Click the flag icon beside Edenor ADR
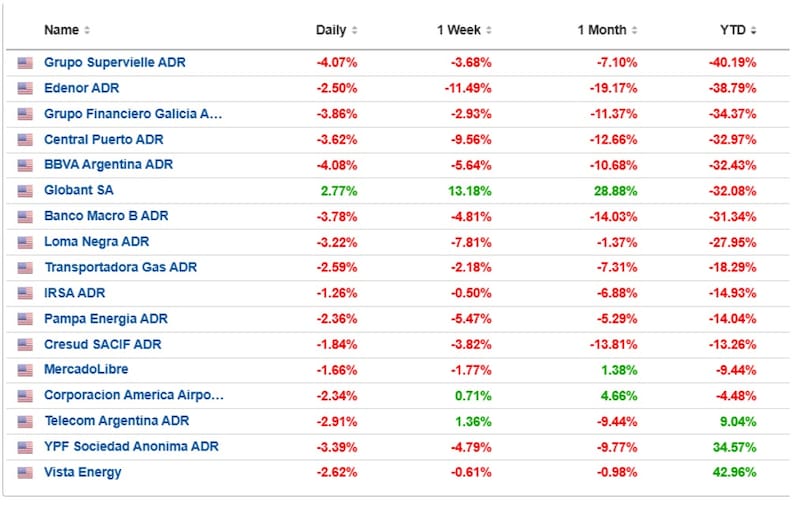The width and height of the screenshot is (800, 506). [24, 88]
